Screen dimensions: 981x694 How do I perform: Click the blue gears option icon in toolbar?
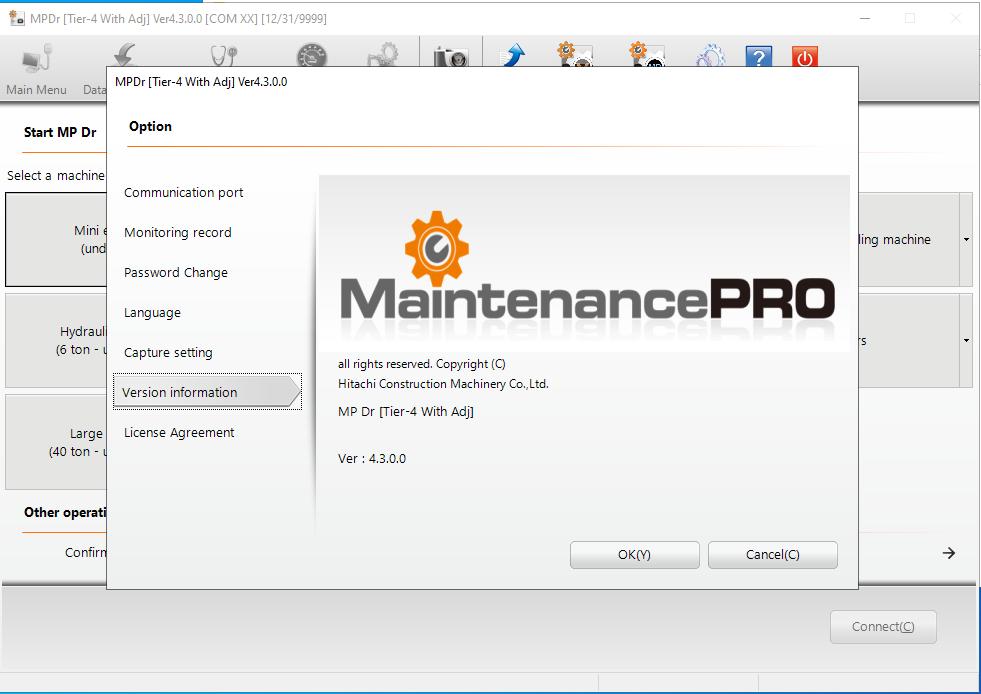(711, 55)
